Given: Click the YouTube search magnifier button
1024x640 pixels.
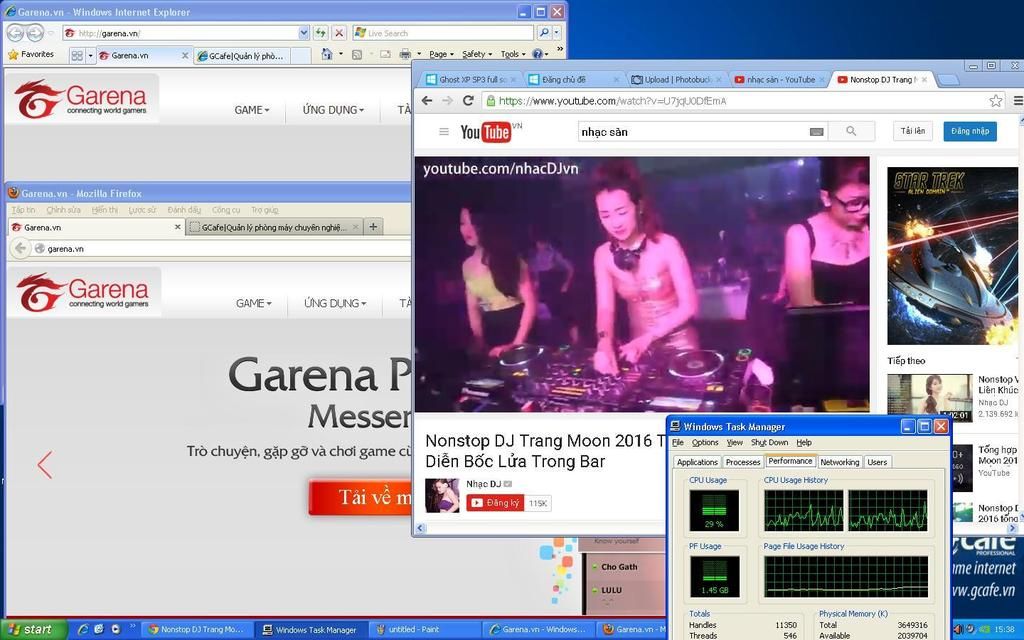Looking at the screenshot, I should coord(851,131).
